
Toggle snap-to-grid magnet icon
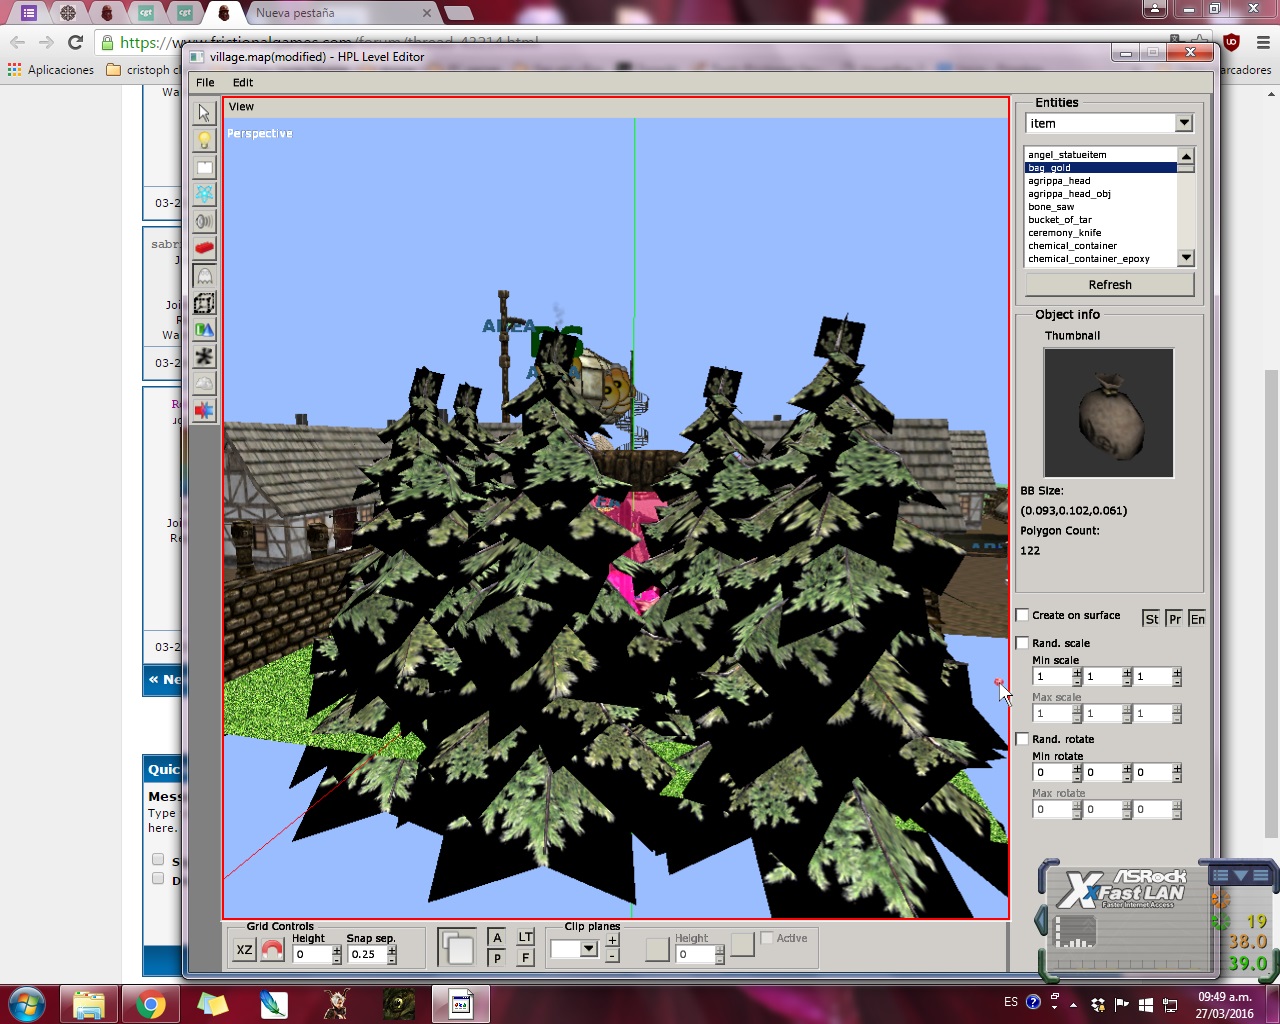pyautogui.click(x=272, y=950)
